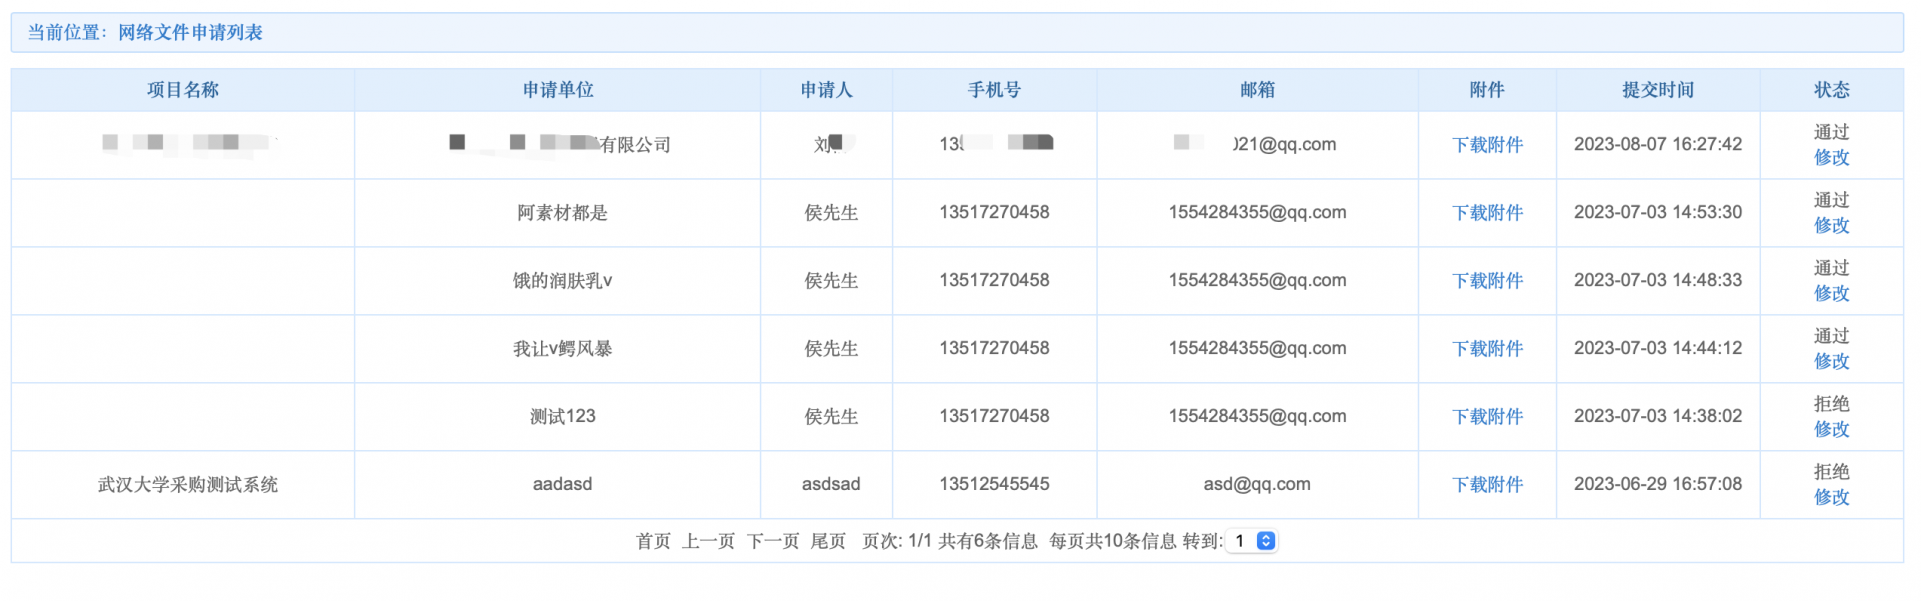Modify the 我让v鳄风暴 application
Image resolution: width=1921 pixels, height=601 pixels.
[x=1831, y=362]
